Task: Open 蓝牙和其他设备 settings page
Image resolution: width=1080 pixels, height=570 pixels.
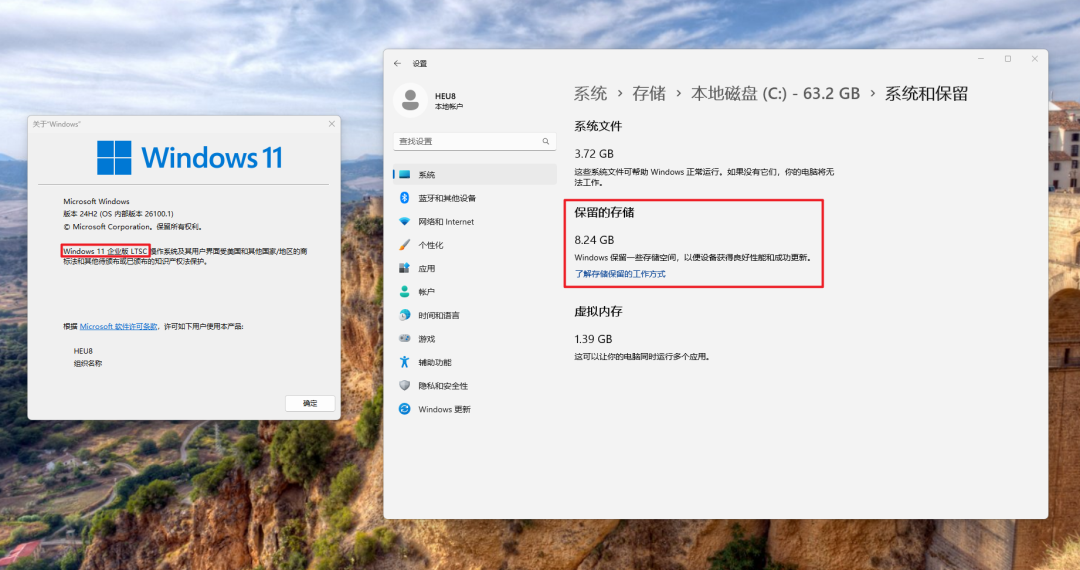Action: pyautogui.click(x=475, y=198)
